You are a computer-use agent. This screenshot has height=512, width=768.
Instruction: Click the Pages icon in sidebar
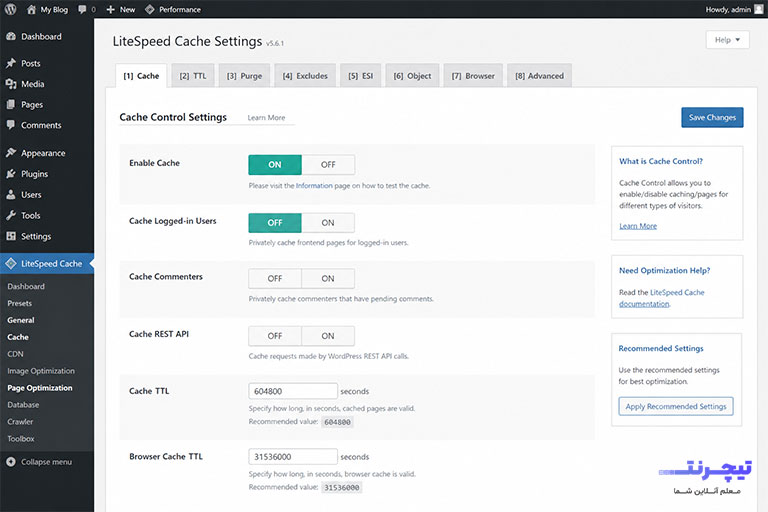click(11, 104)
